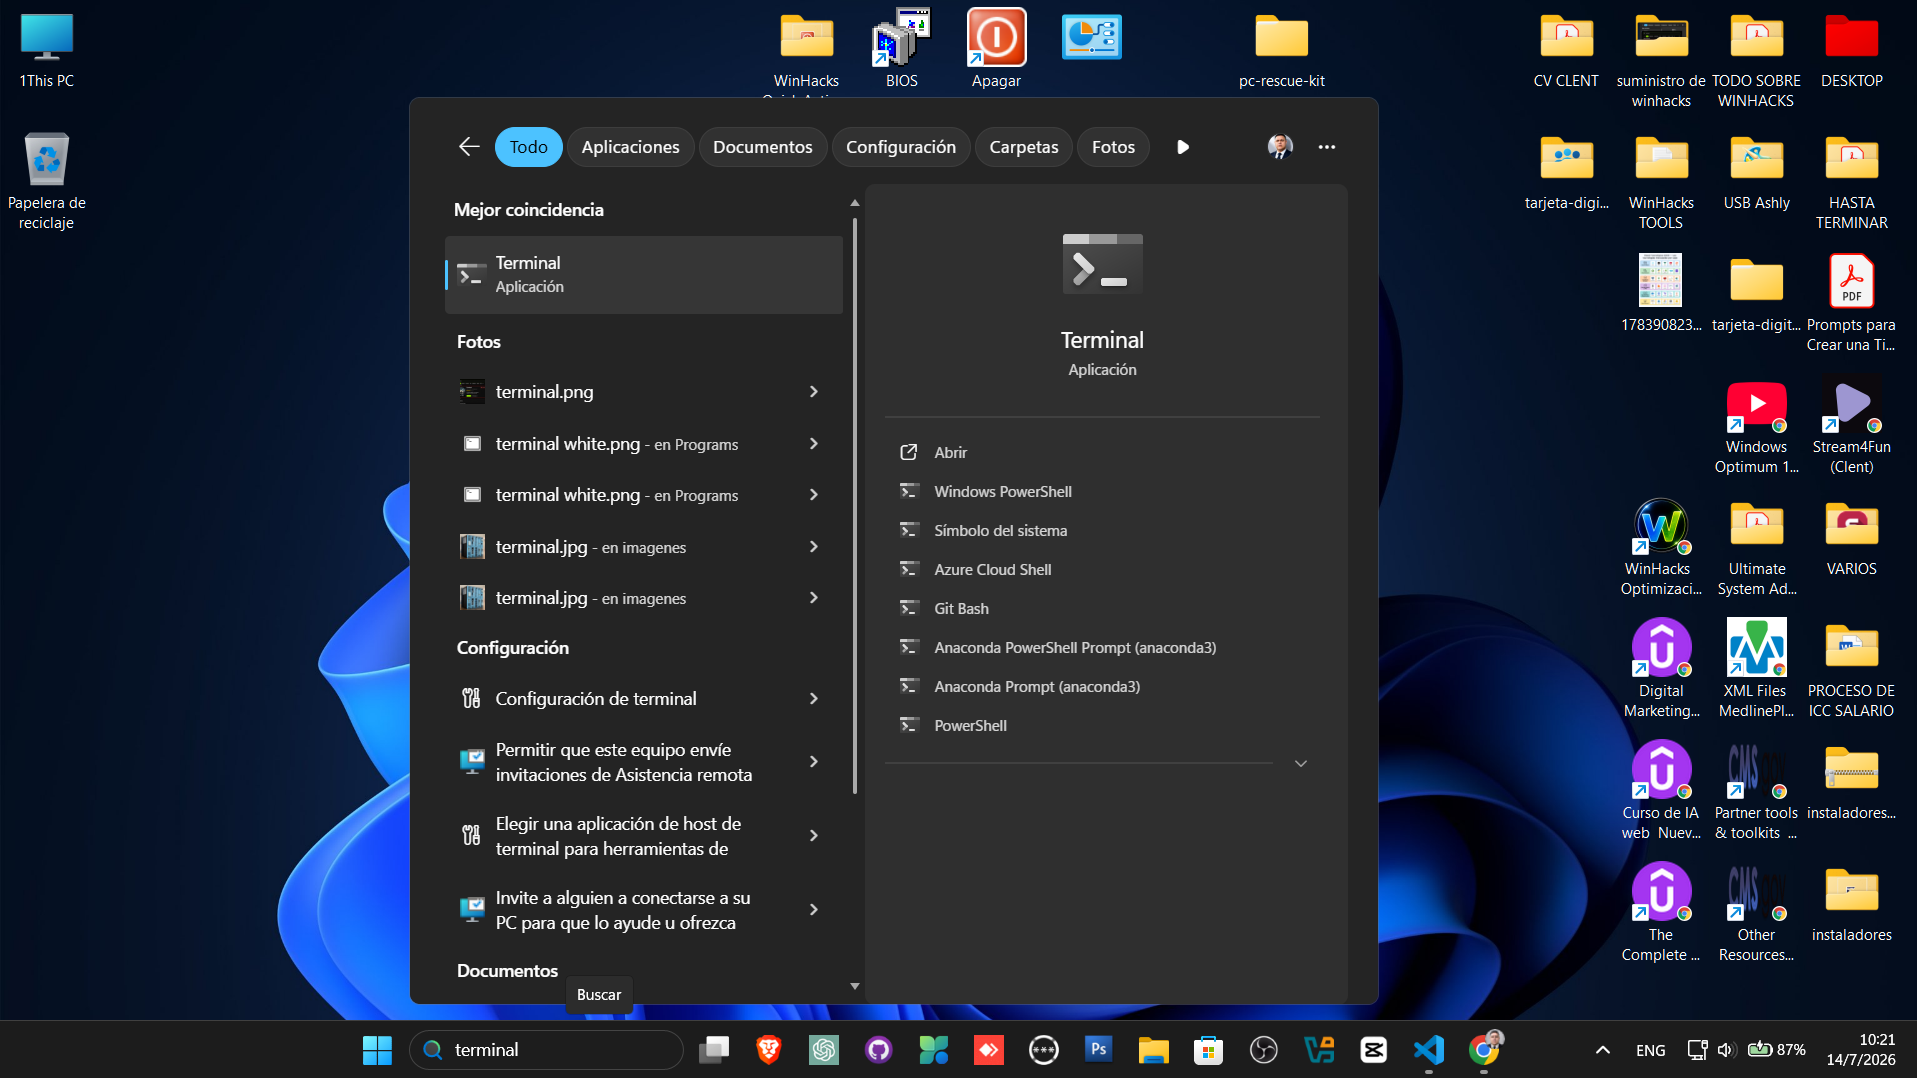Click scroll down arrow of results list
This screenshot has height=1078, width=1917.
point(855,986)
